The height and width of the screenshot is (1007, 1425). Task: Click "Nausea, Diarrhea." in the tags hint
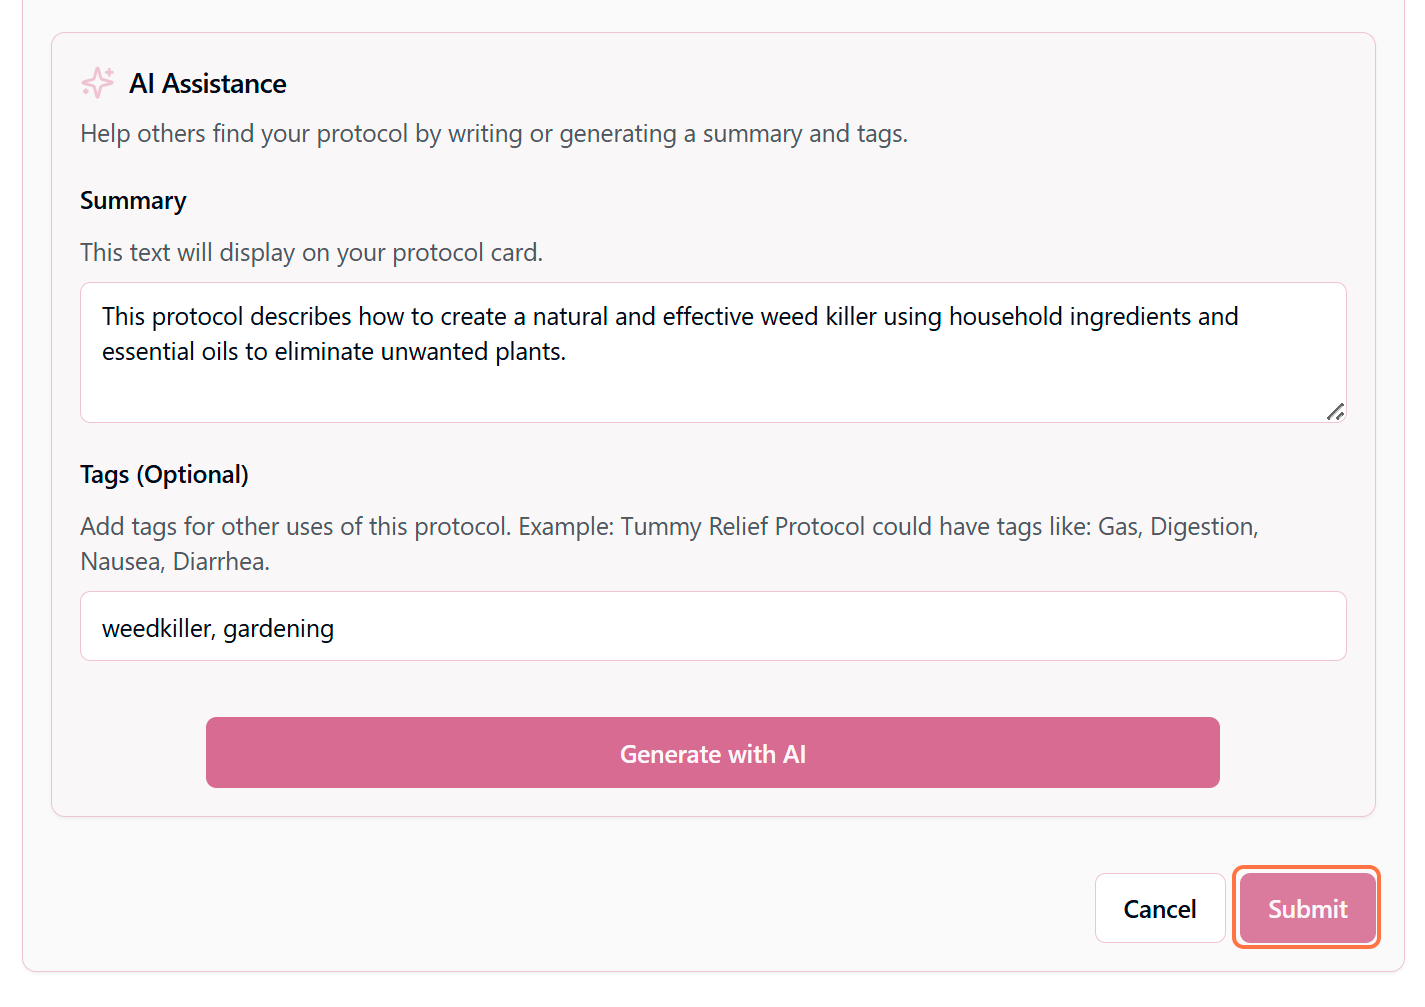tap(175, 562)
